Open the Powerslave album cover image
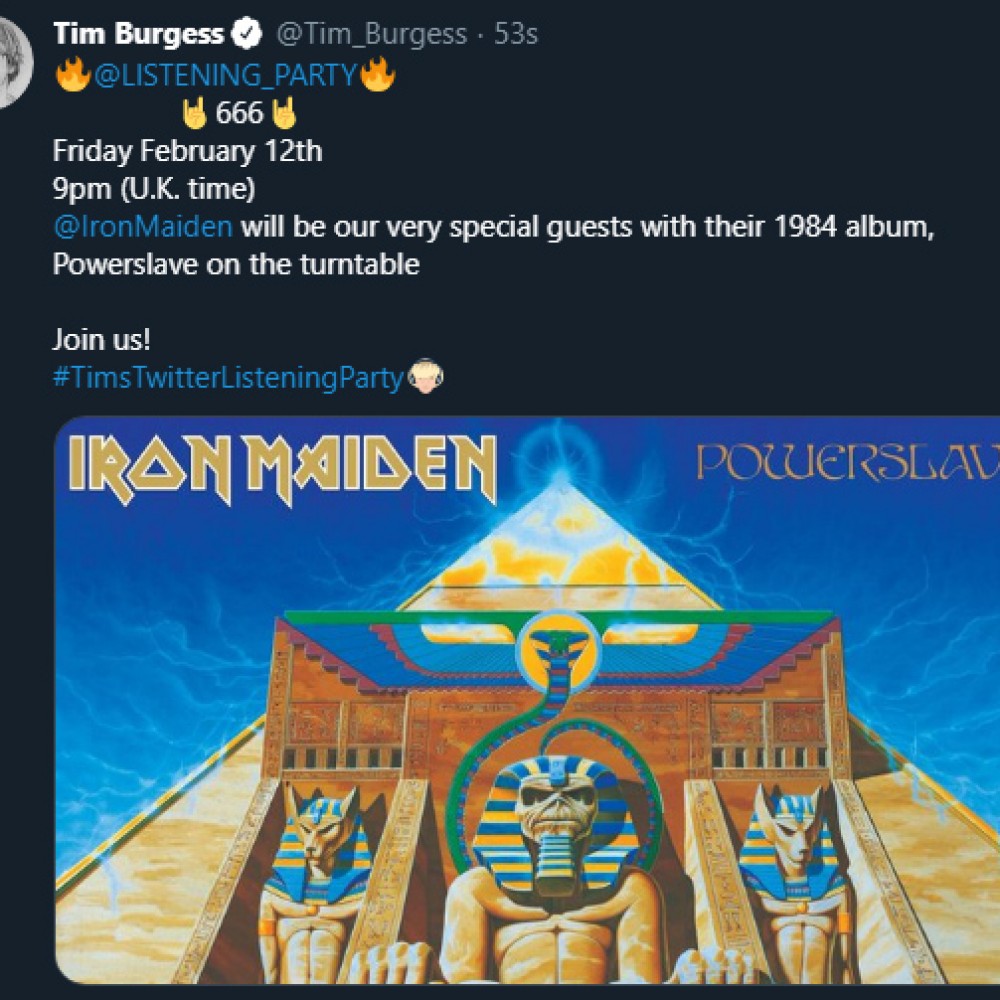The height and width of the screenshot is (1000, 1000). tap(527, 700)
